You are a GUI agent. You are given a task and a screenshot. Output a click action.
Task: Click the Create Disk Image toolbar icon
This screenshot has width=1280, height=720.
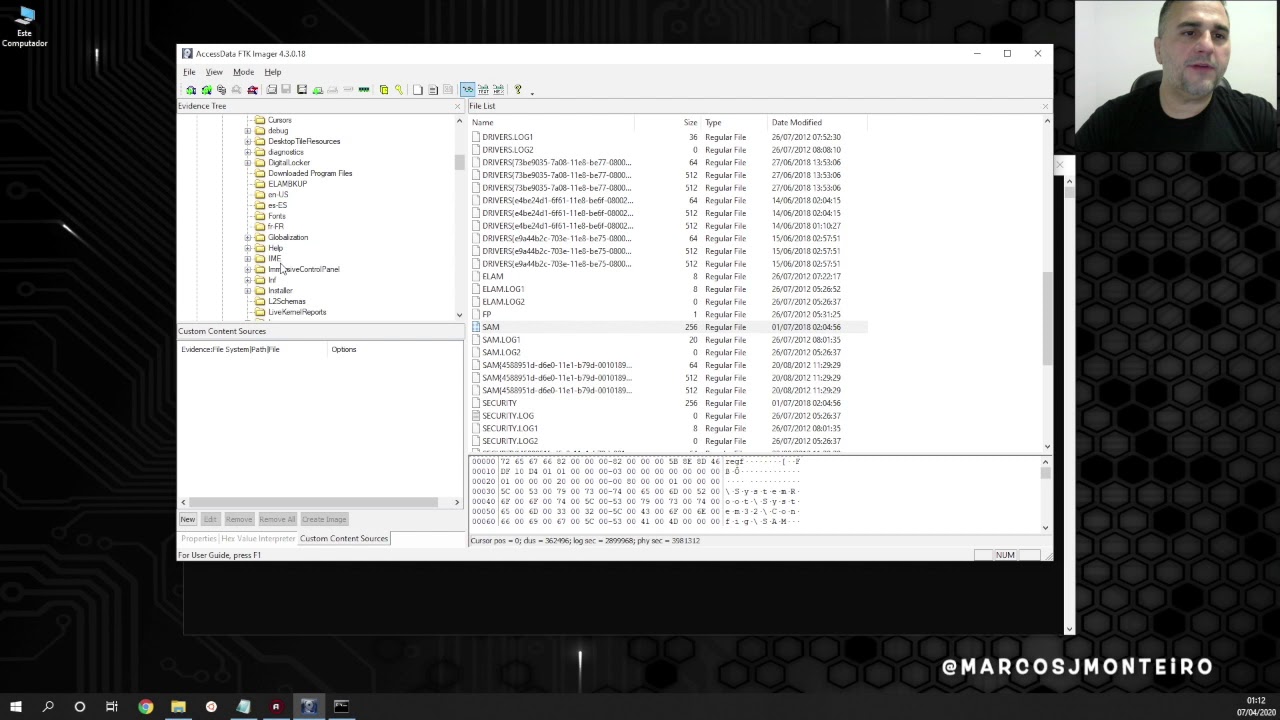(271, 89)
